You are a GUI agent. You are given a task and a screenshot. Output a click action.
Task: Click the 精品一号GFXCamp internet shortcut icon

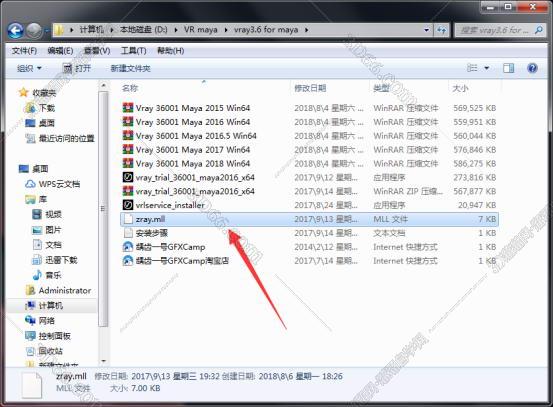tap(127, 247)
